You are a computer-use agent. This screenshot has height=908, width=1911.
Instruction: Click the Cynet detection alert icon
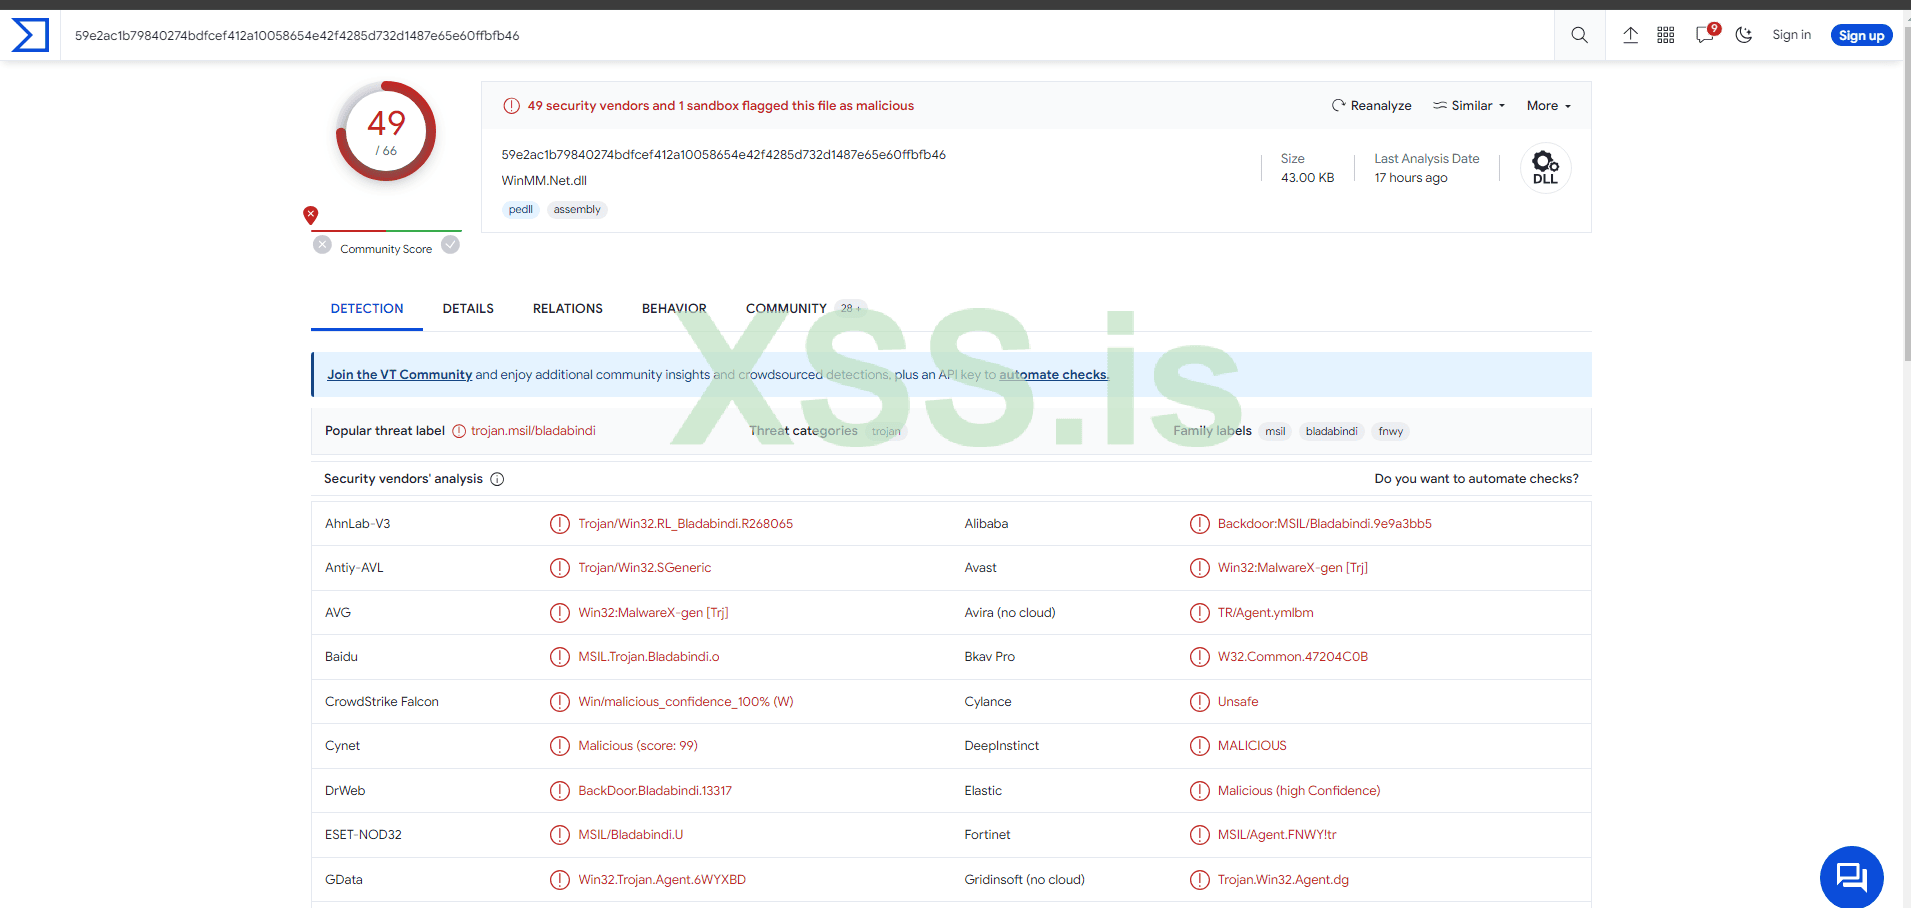point(560,746)
